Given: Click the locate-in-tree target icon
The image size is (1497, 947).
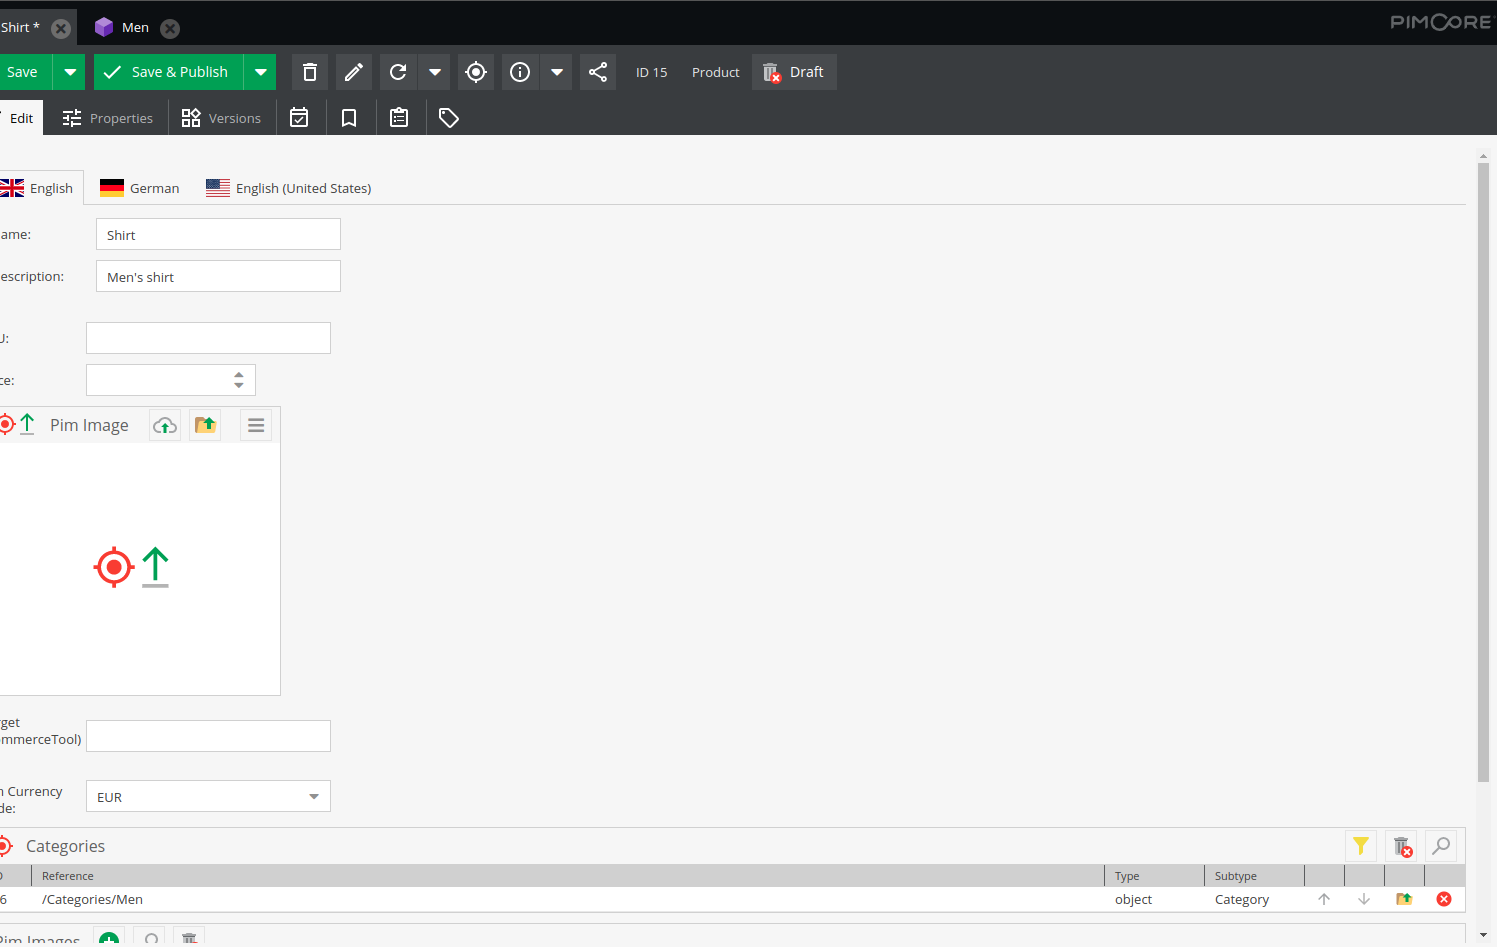Looking at the screenshot, I should [476, 72].
